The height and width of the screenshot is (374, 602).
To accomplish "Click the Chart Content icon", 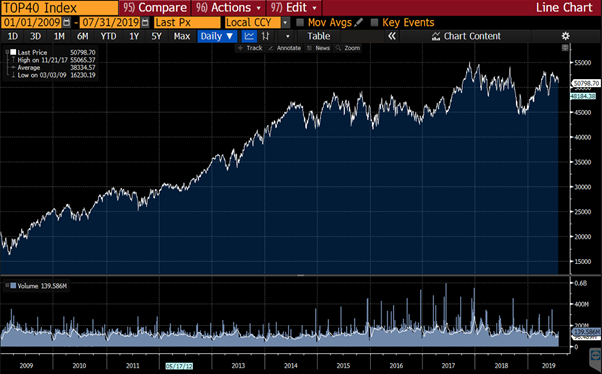I will click(436, 36).
